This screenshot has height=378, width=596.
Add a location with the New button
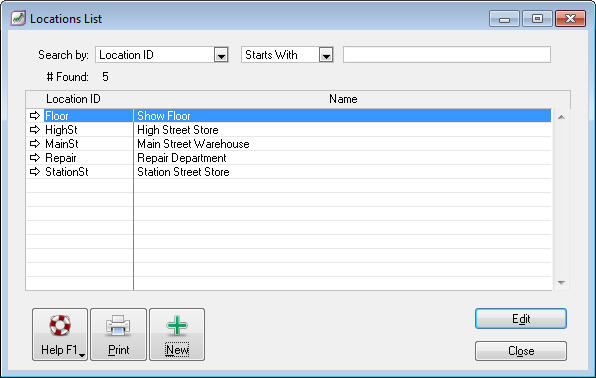[177, 334]
